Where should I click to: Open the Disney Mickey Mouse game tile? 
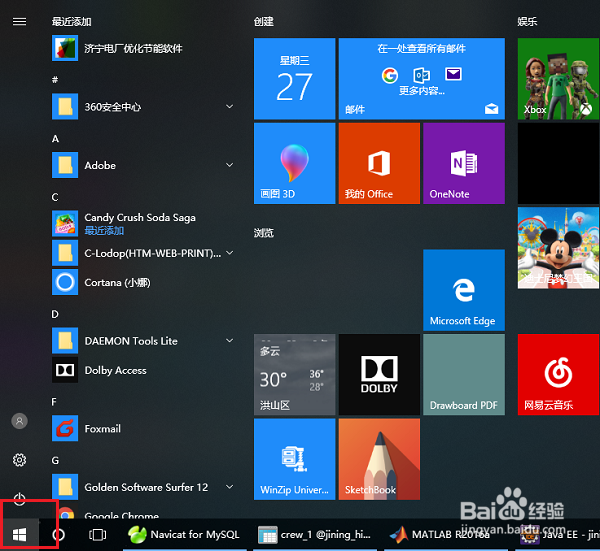coord(559,248)
